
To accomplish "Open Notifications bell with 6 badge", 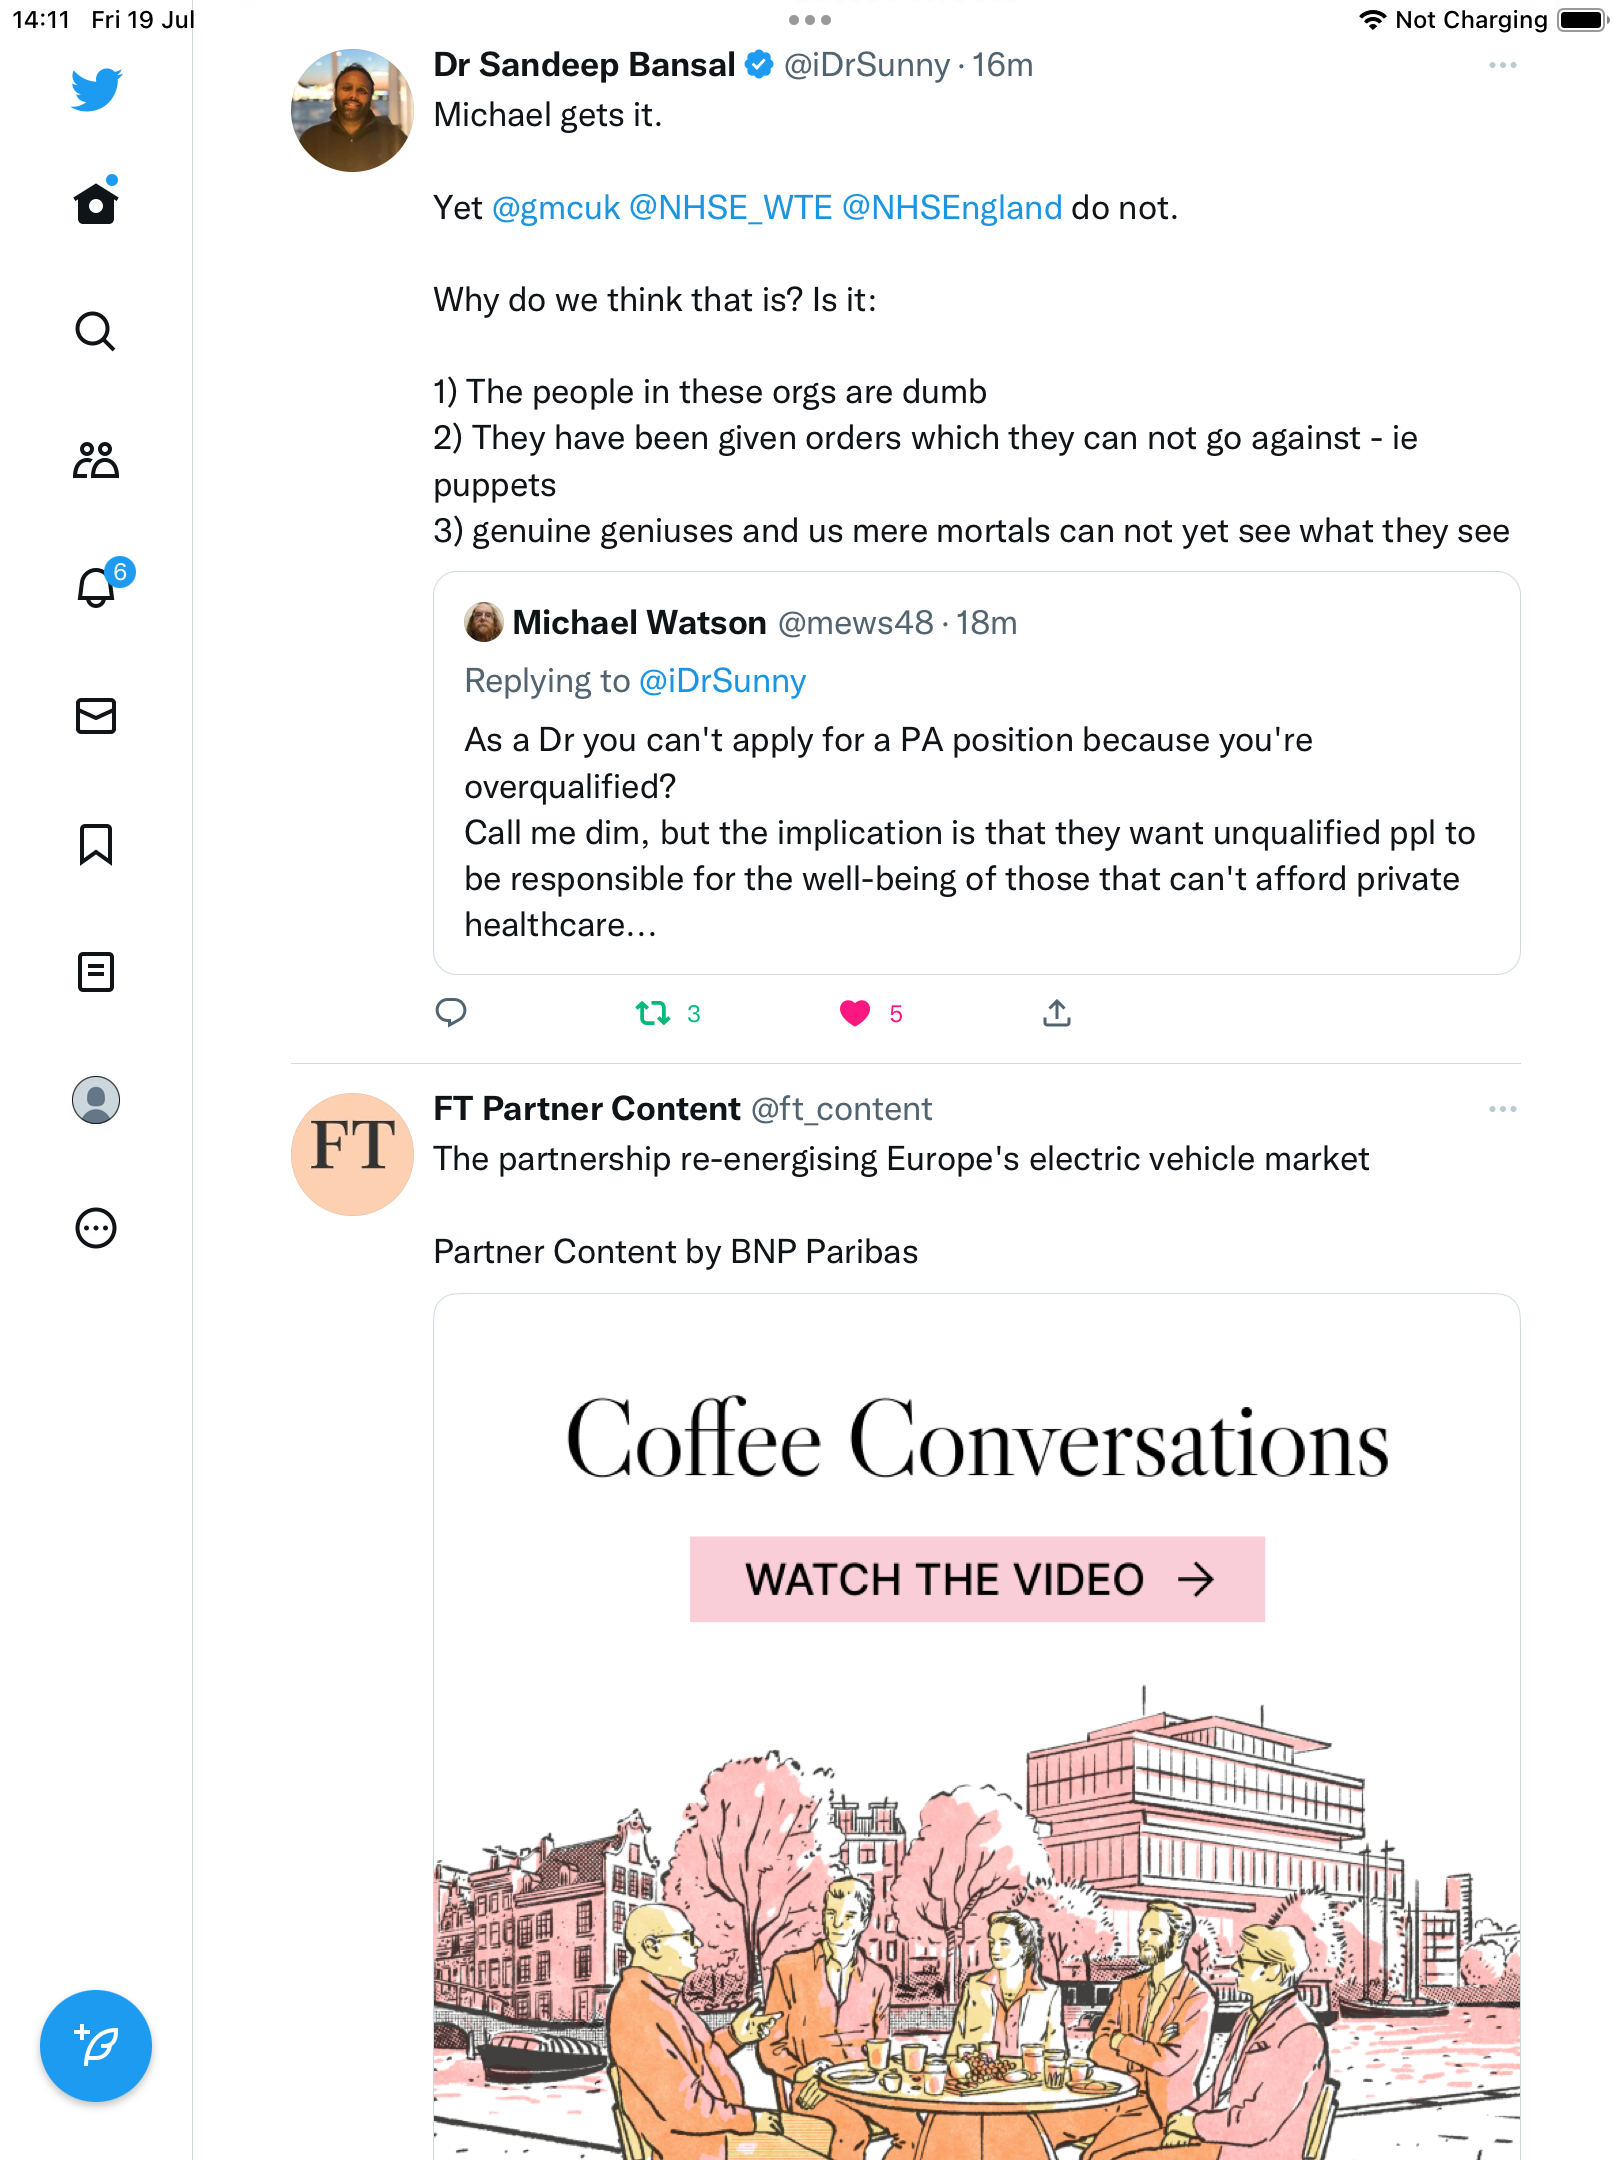I will click(96, 587).
